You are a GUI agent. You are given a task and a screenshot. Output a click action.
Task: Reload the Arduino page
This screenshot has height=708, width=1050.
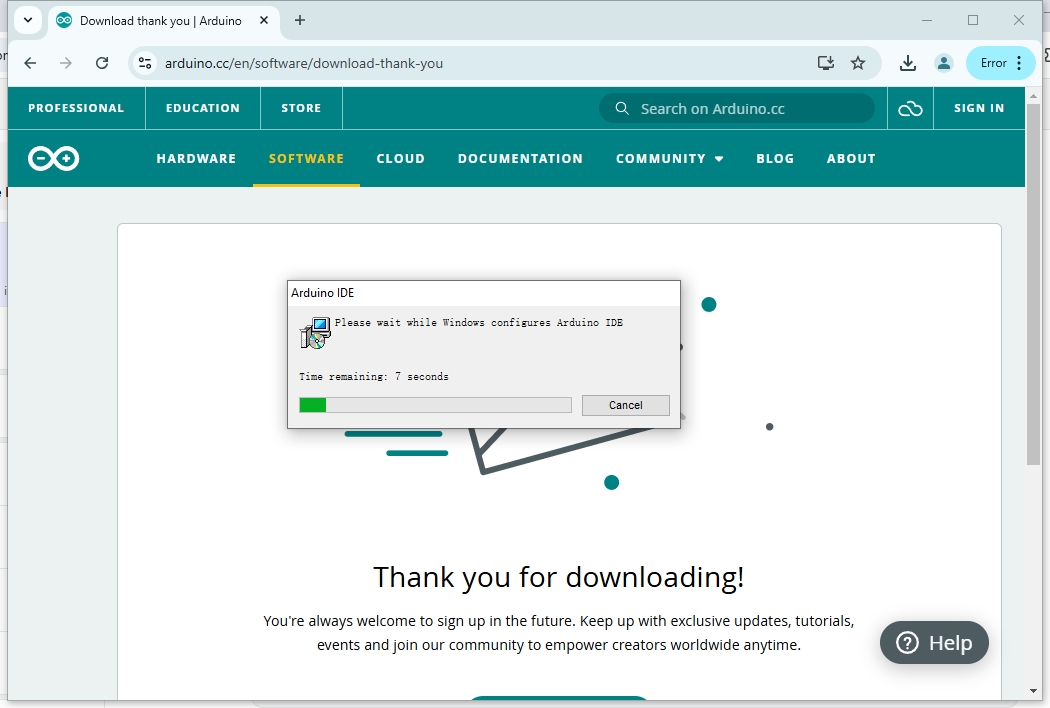click(102, 63)
